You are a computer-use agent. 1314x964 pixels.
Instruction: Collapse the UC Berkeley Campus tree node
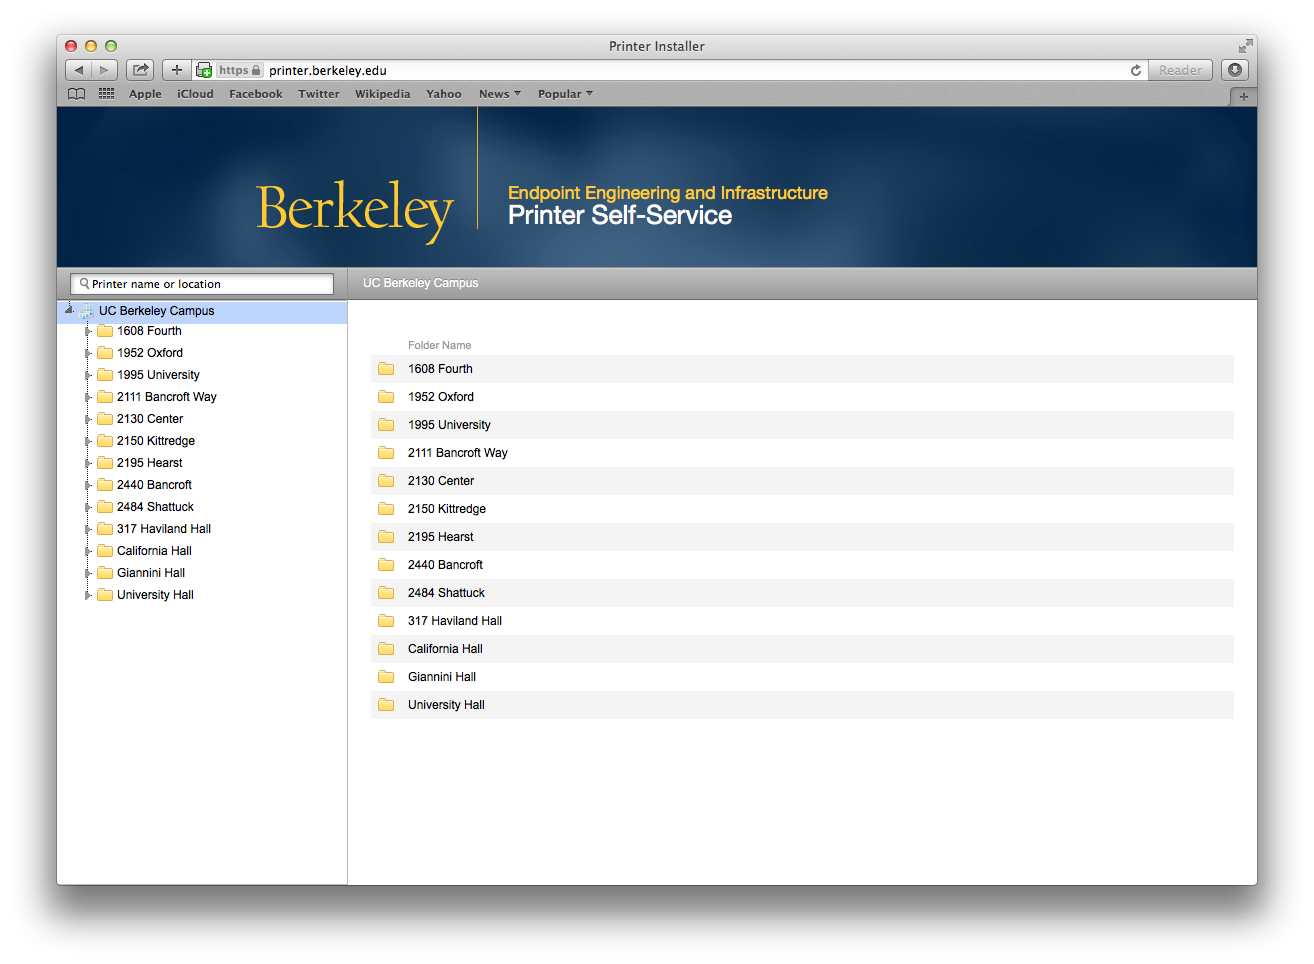pos(69,310)
